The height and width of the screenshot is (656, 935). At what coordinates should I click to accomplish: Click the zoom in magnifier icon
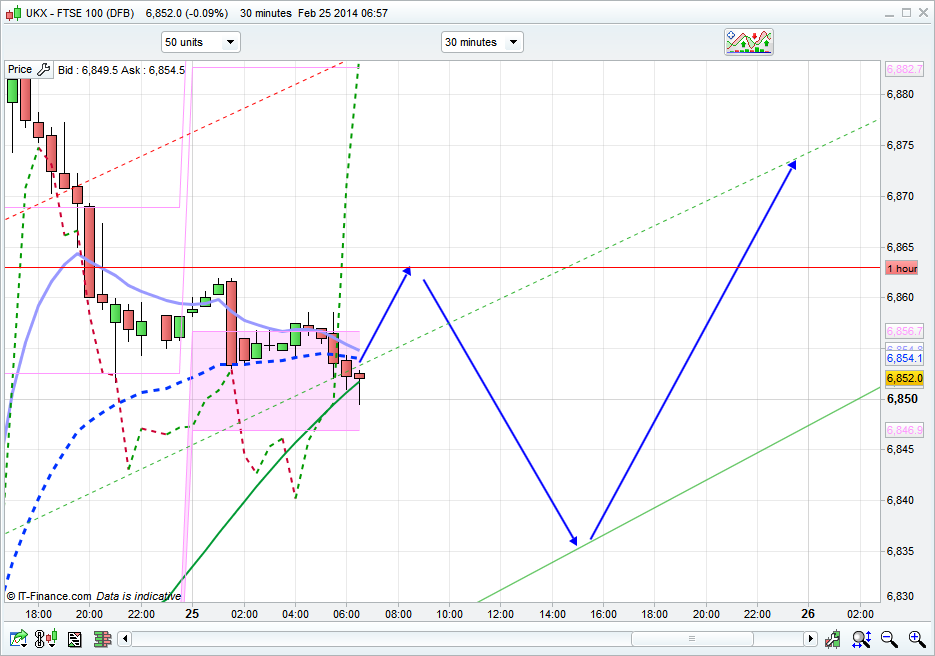916,638
